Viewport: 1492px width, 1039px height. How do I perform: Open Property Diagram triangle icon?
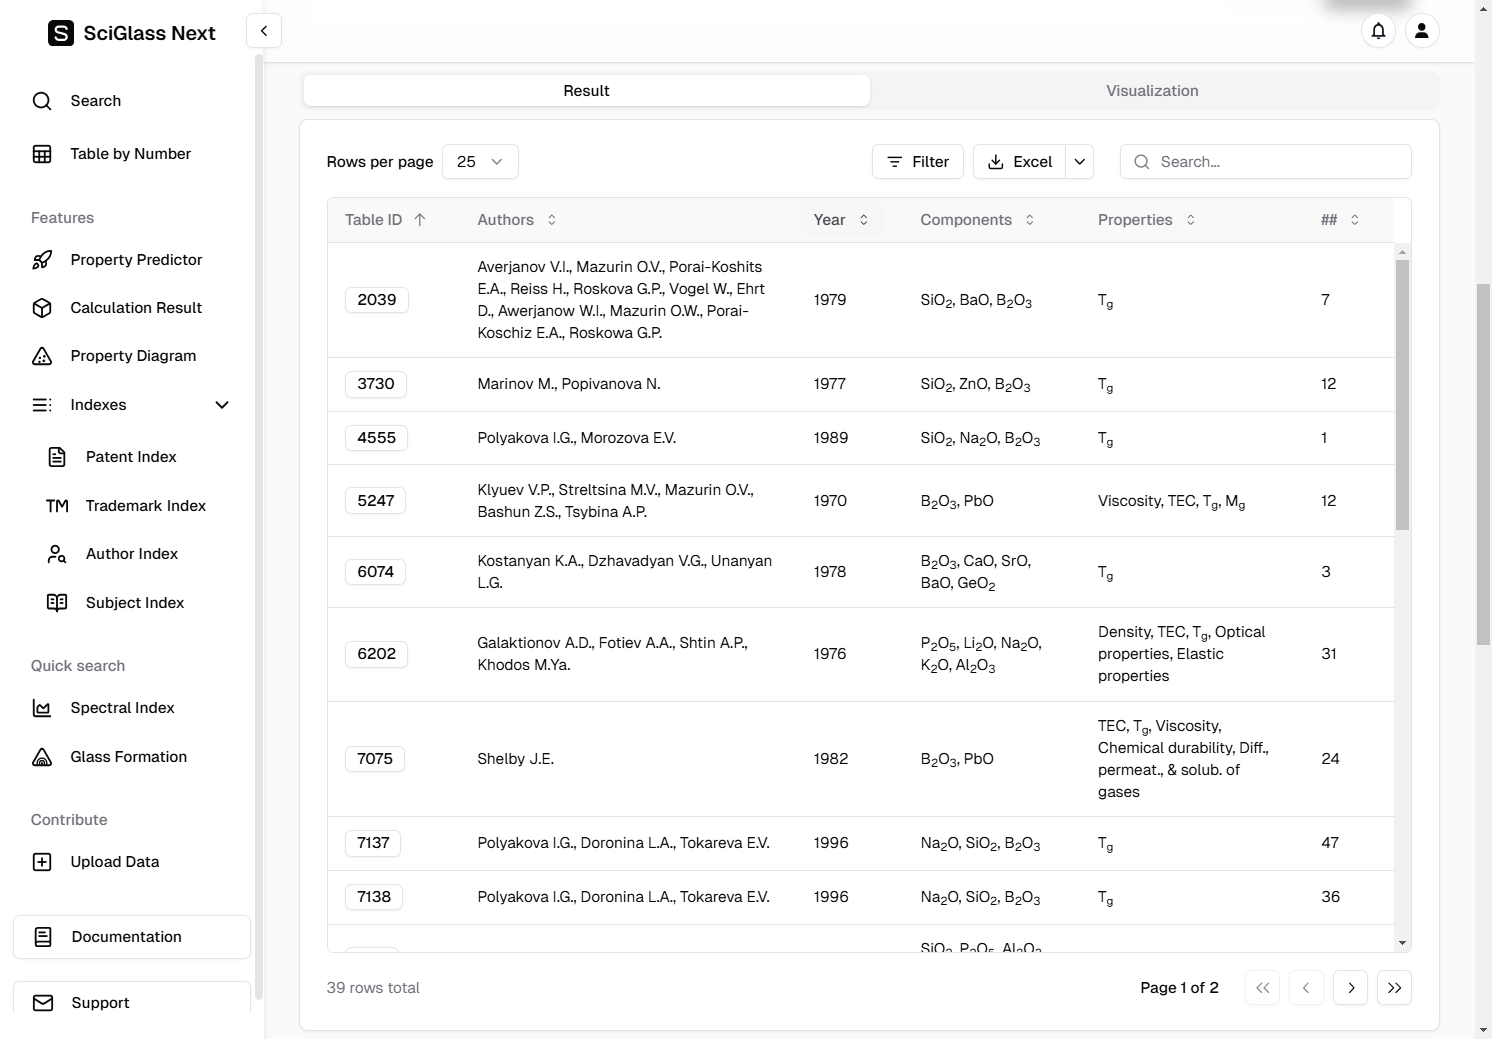tap(42, 356)
